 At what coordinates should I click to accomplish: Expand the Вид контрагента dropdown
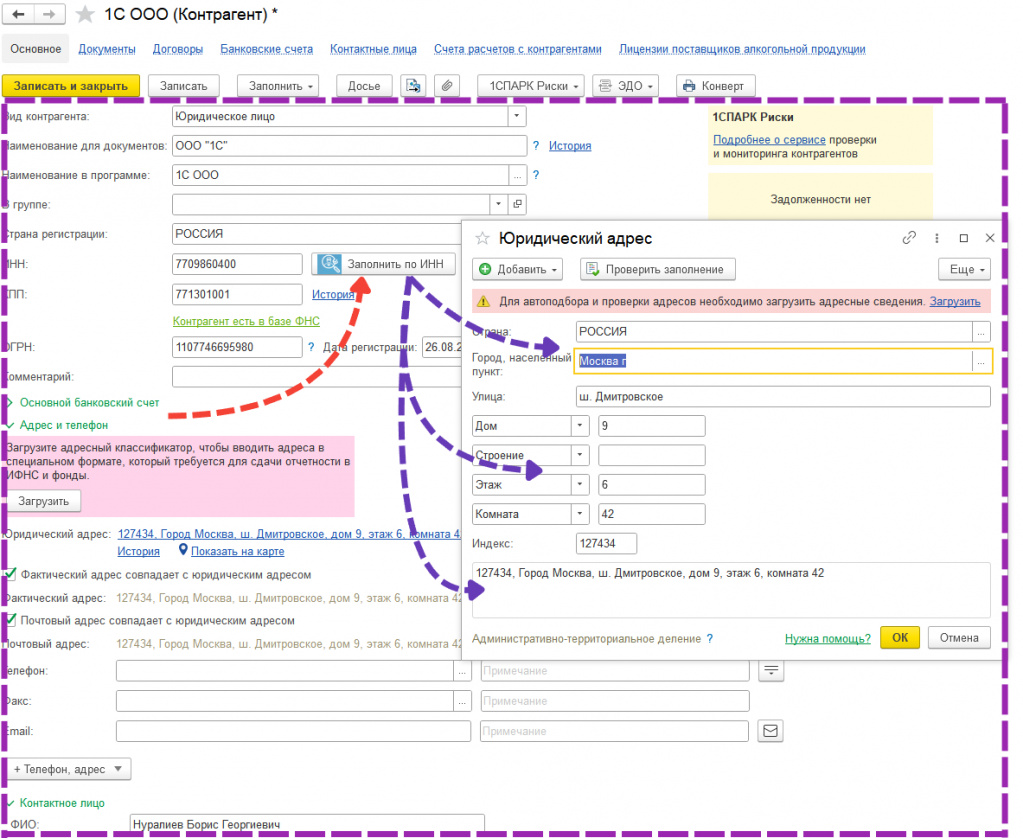(517, 116)
